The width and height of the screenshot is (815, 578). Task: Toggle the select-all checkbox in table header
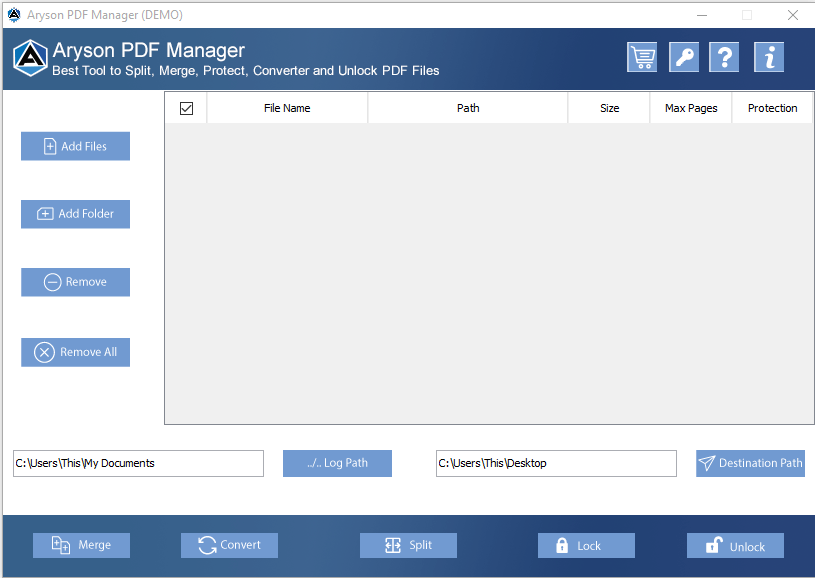tap(186, 108)
